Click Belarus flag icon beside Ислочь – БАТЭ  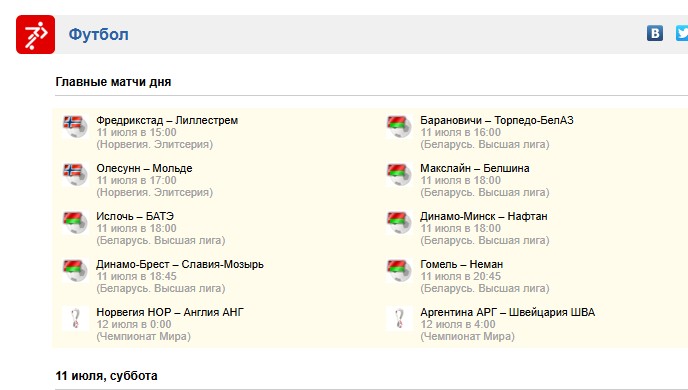(75, 222)
